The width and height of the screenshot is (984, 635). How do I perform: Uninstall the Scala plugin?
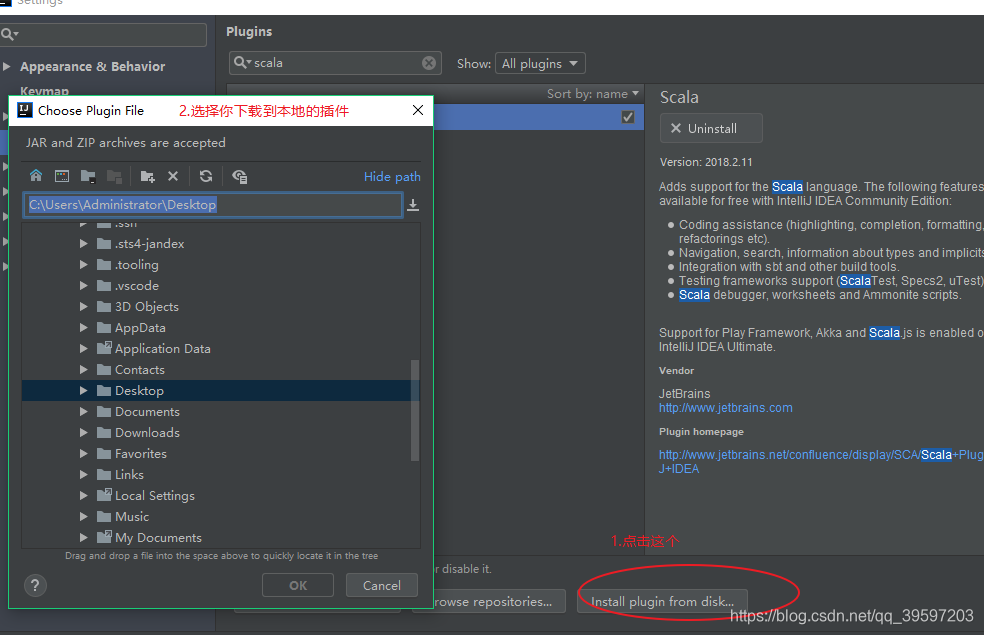(711, 129)
